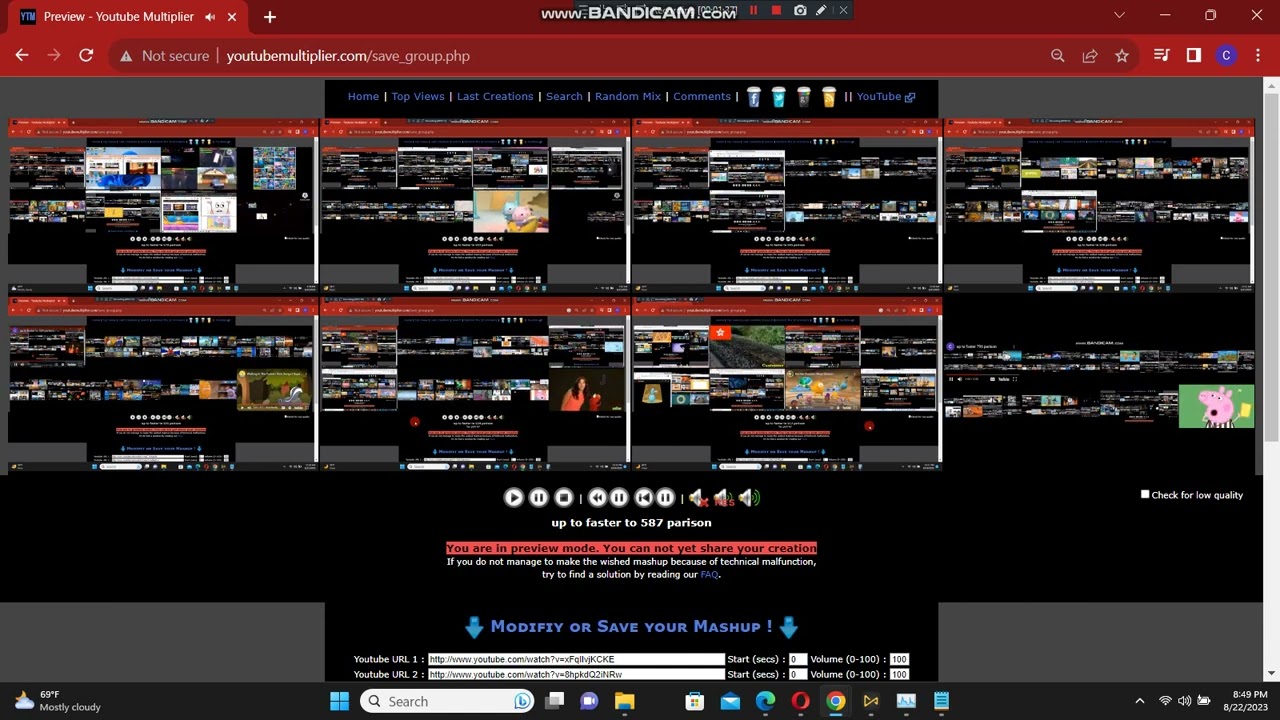Share this page icon in address bar
The height and width of the screenshot is (720, 1280).
tap(1090, 56)
